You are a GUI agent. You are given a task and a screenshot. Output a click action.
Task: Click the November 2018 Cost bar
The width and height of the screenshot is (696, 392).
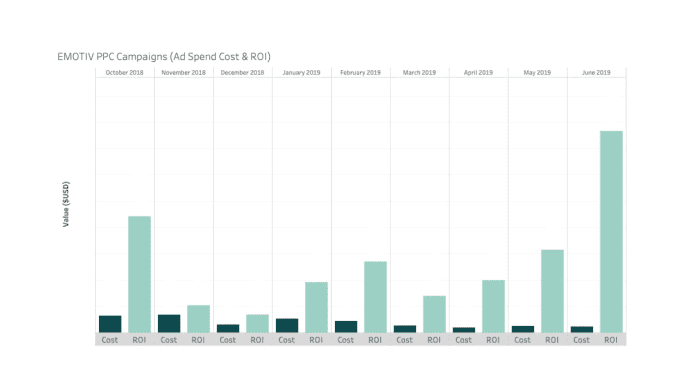pos(169,324)
